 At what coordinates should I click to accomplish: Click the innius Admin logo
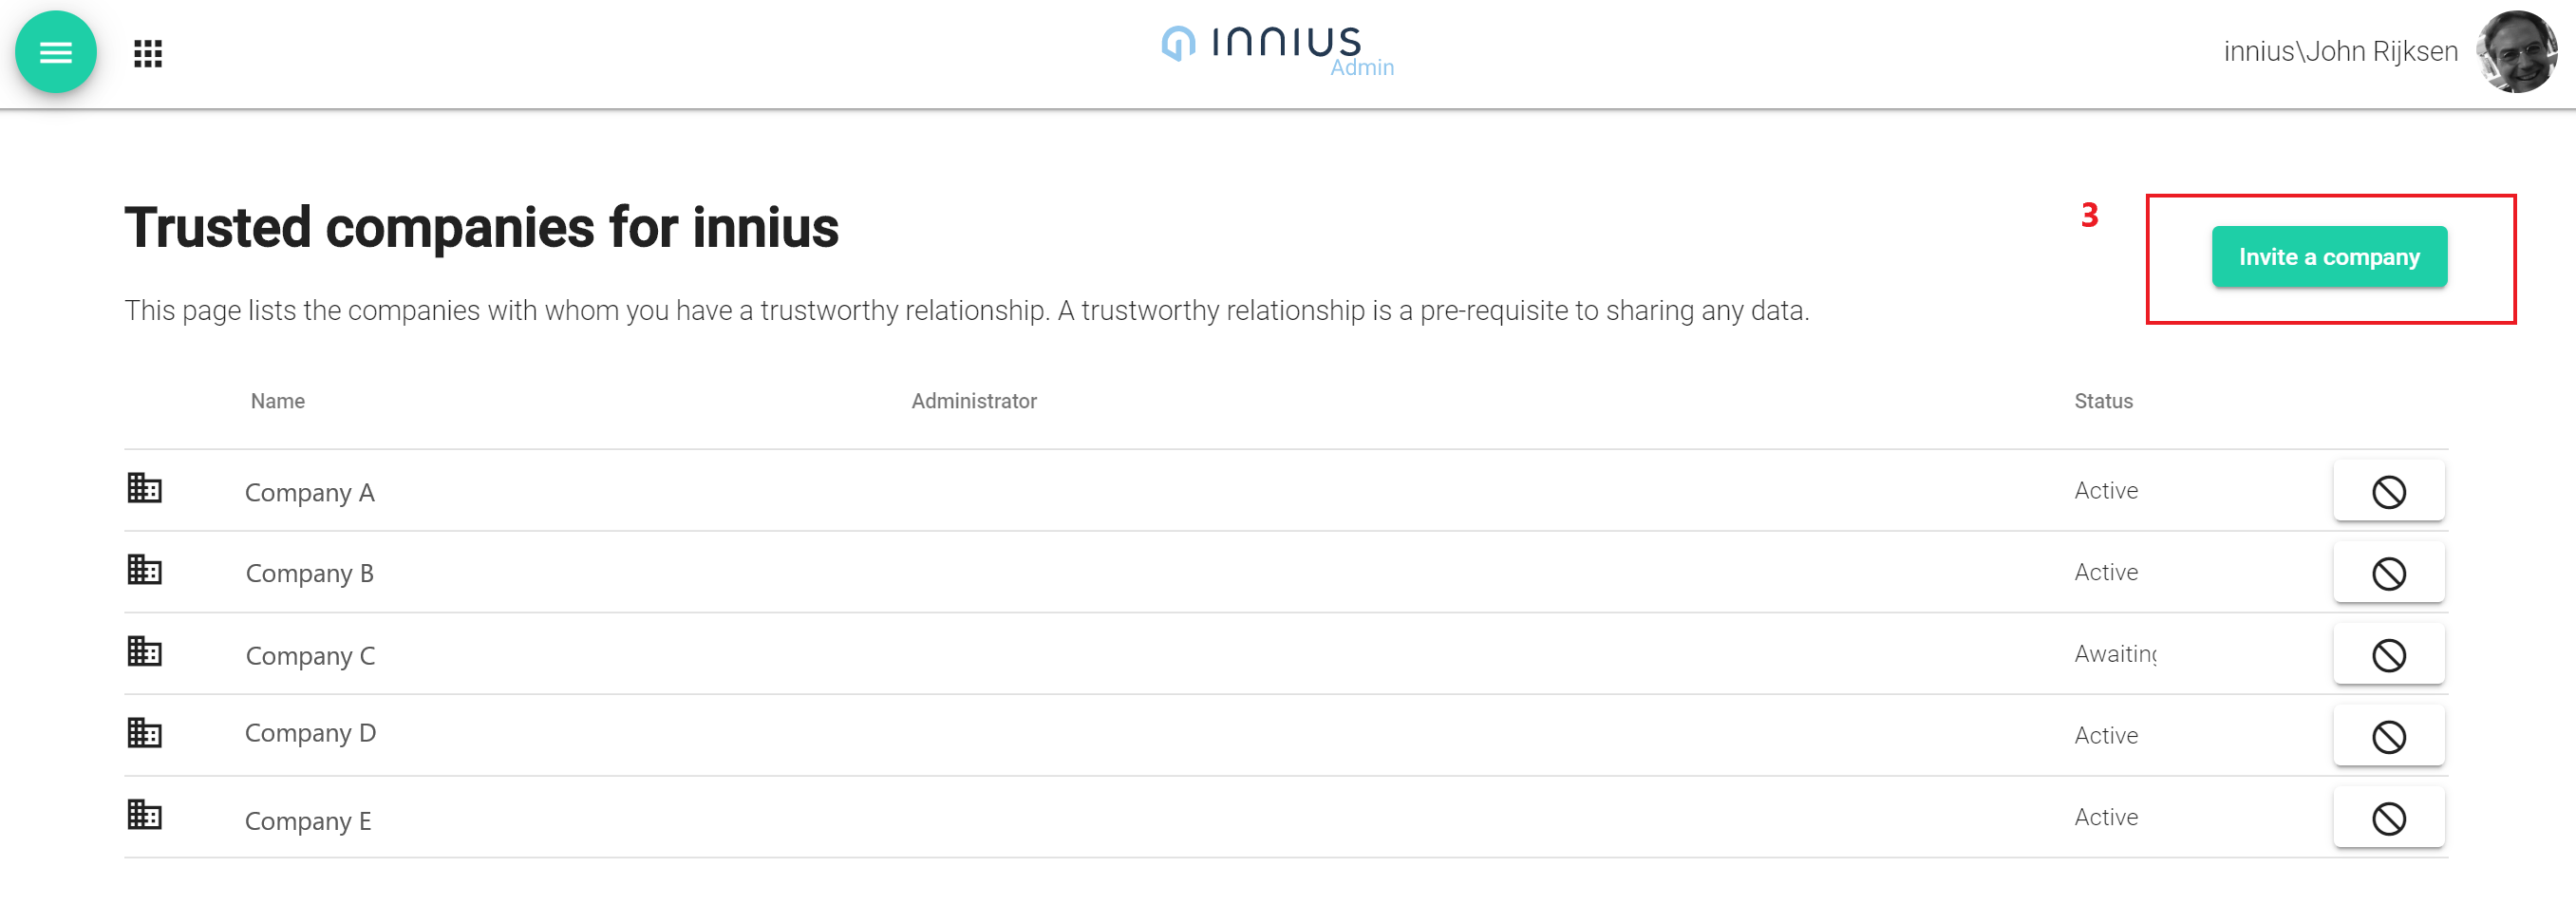[1277, 51]
